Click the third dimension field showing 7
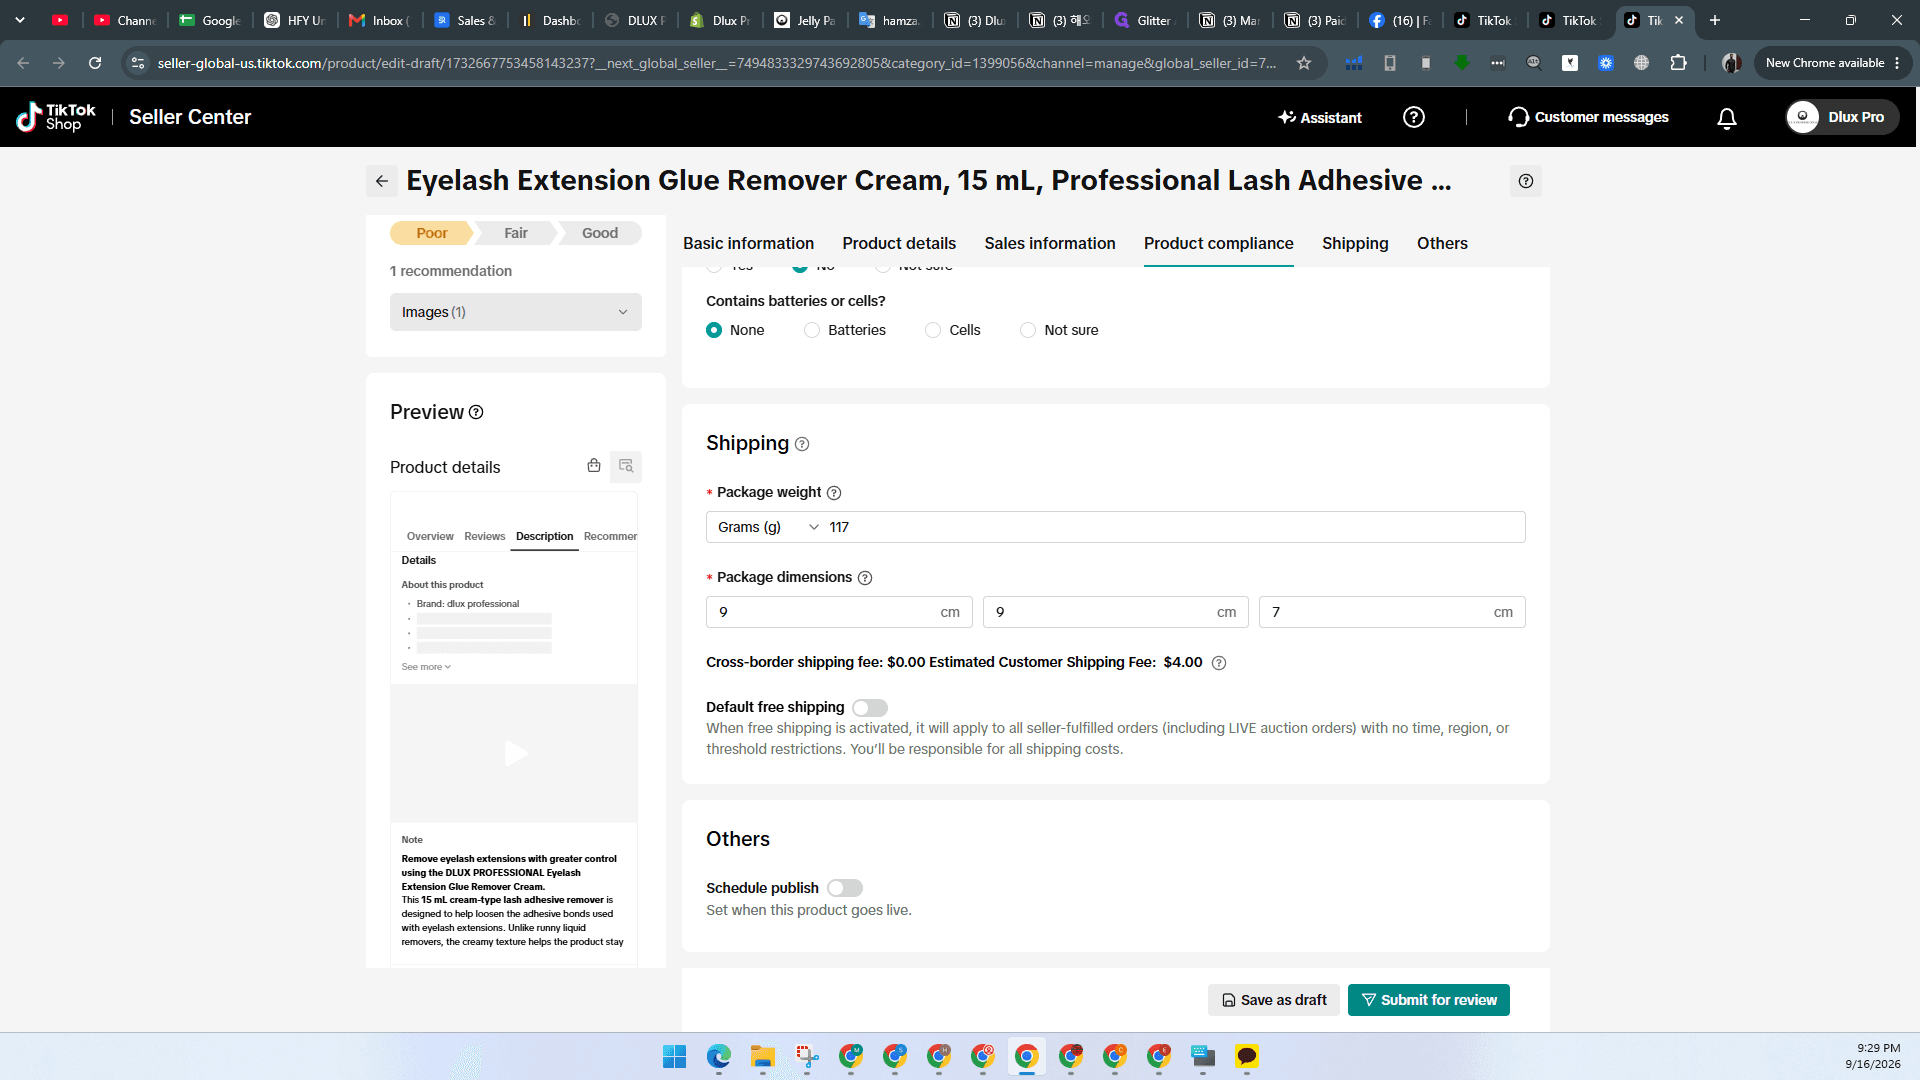Viewport: 1920px width, 1080px height. point(1392,612)
